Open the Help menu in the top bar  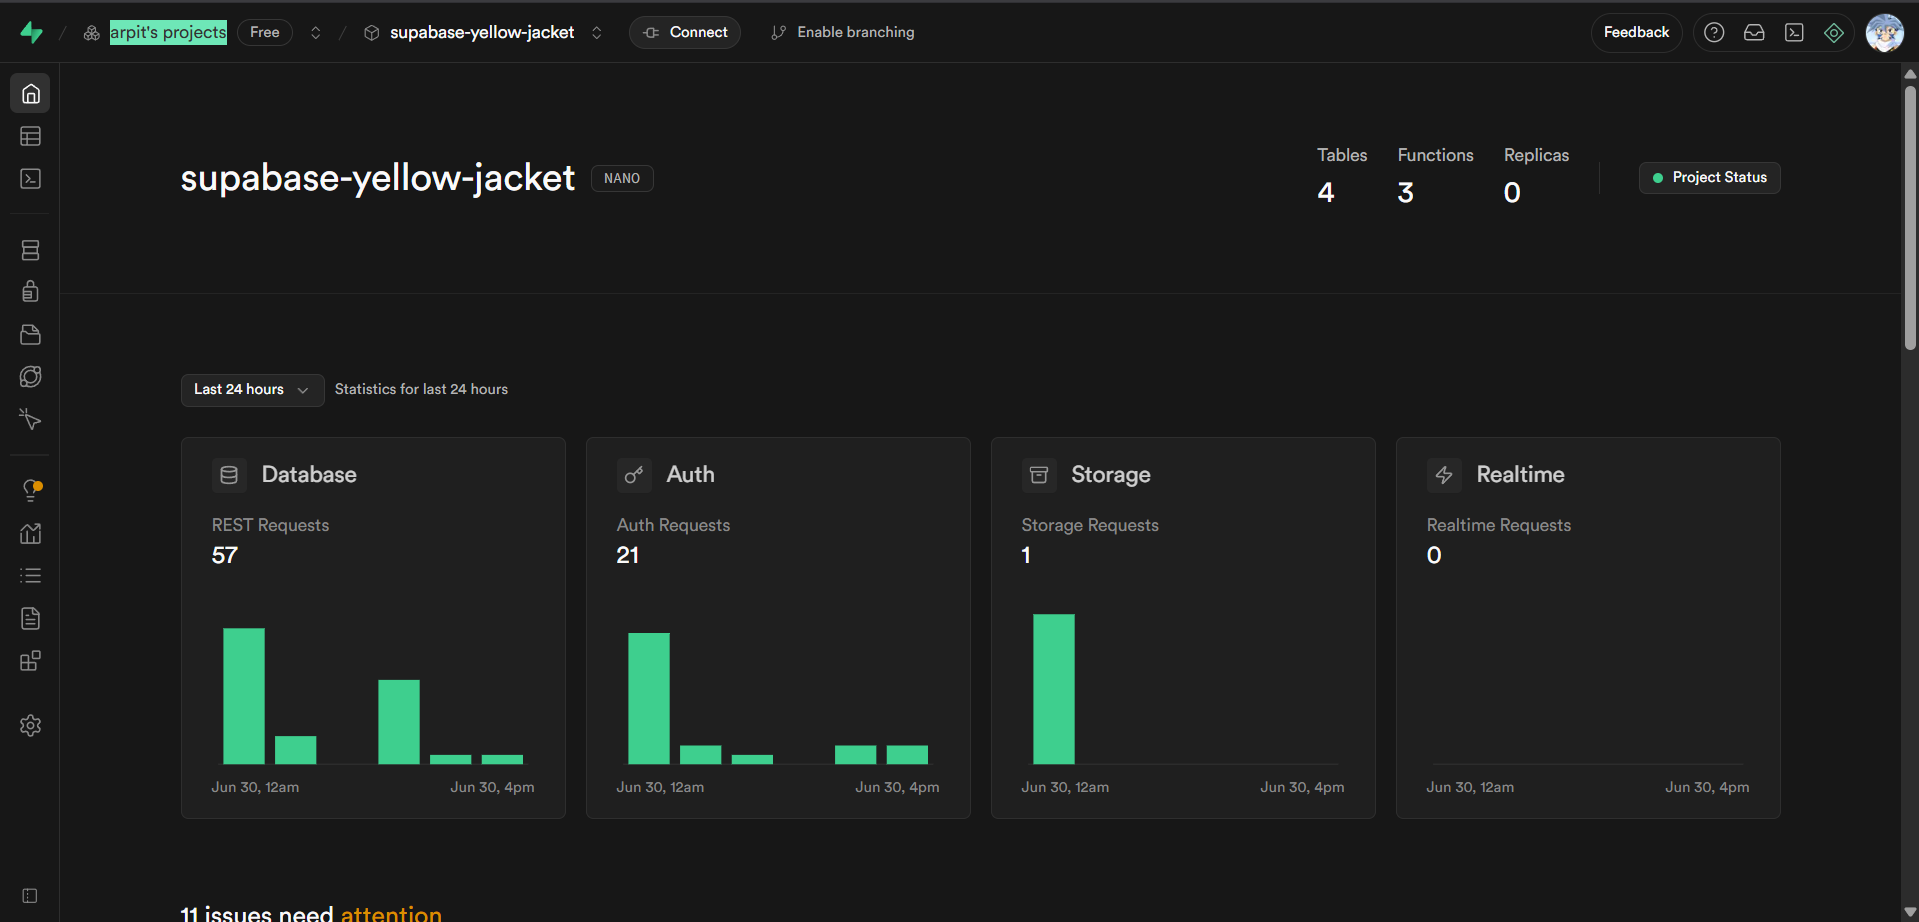(x=1714, y=33)
